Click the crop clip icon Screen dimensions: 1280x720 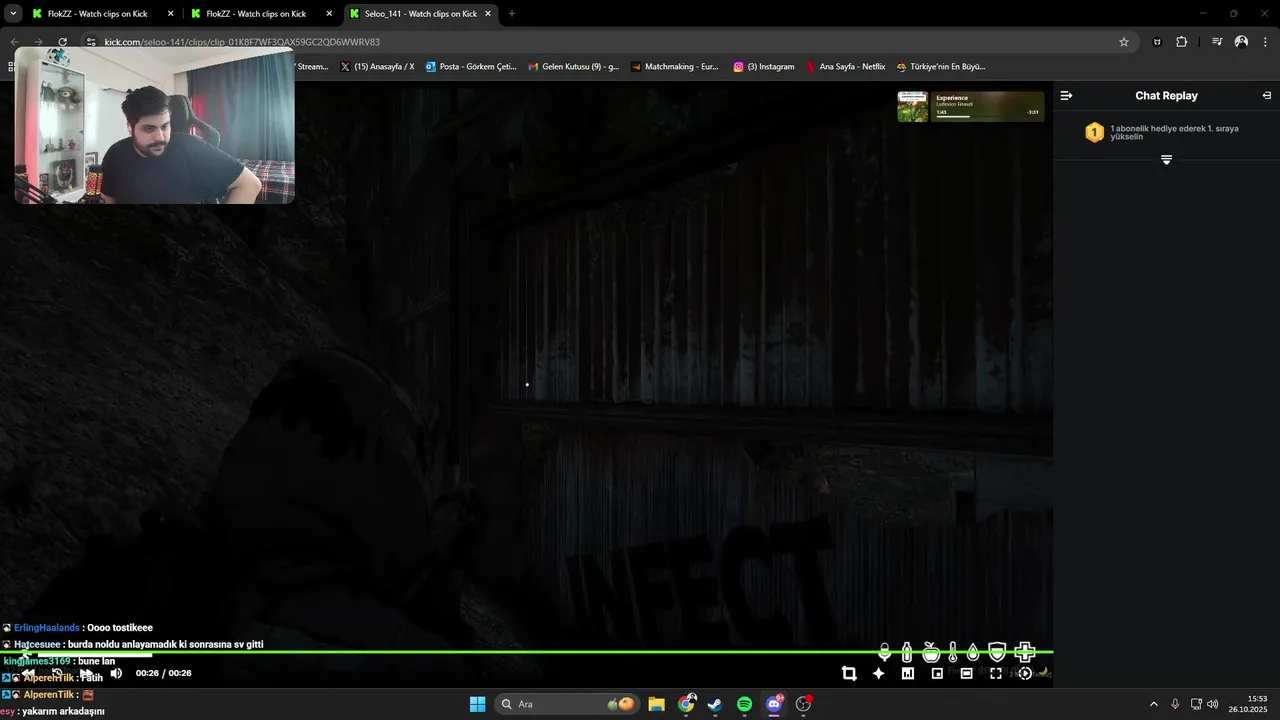tap(849, 673)
